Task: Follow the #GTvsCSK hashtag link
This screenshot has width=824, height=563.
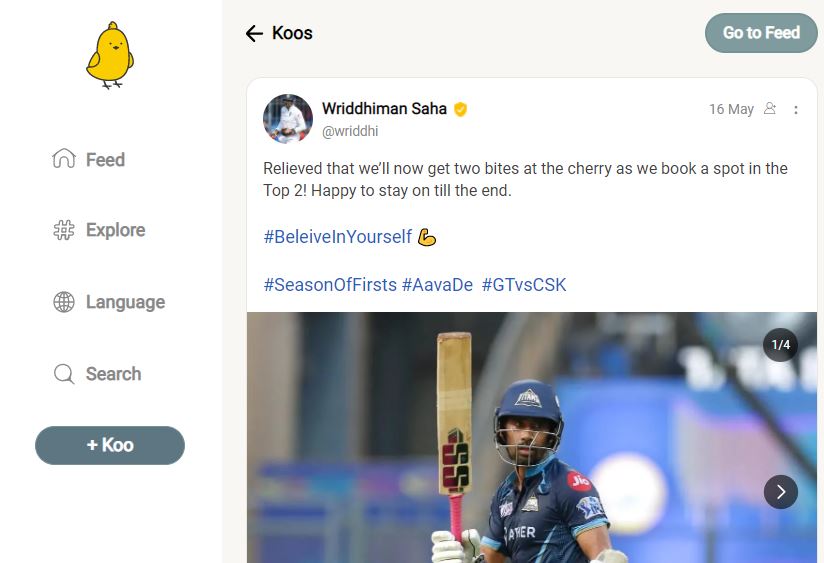Action: (x=524, y=285)
